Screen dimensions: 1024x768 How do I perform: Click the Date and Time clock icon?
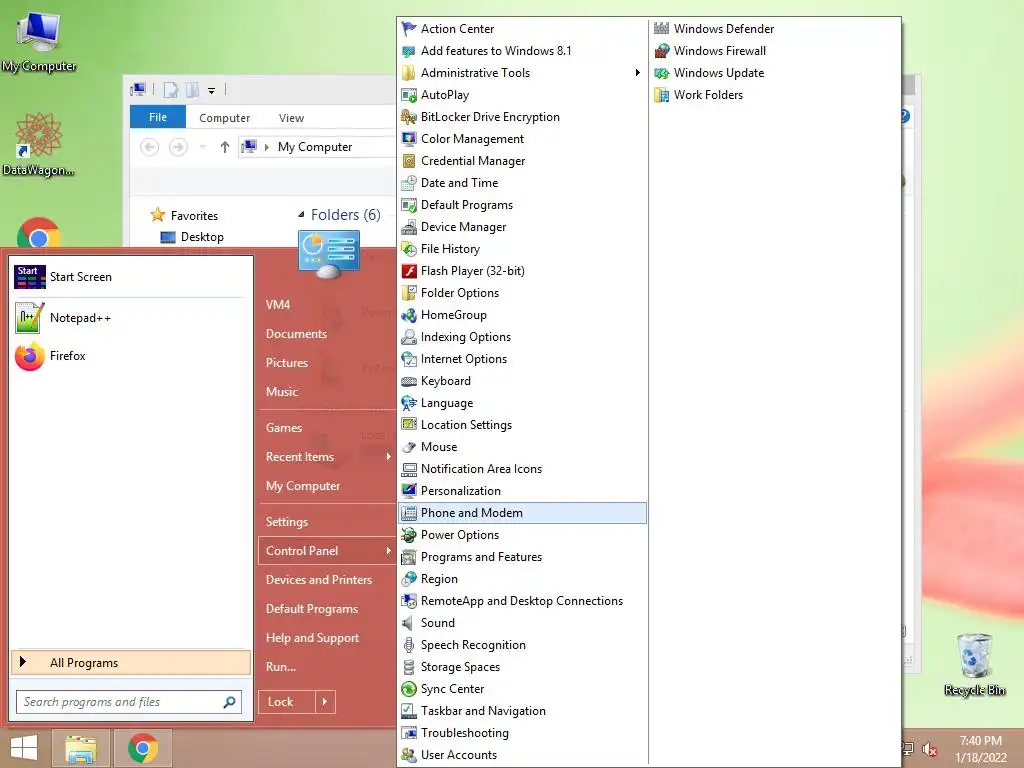tap(409, 183)
